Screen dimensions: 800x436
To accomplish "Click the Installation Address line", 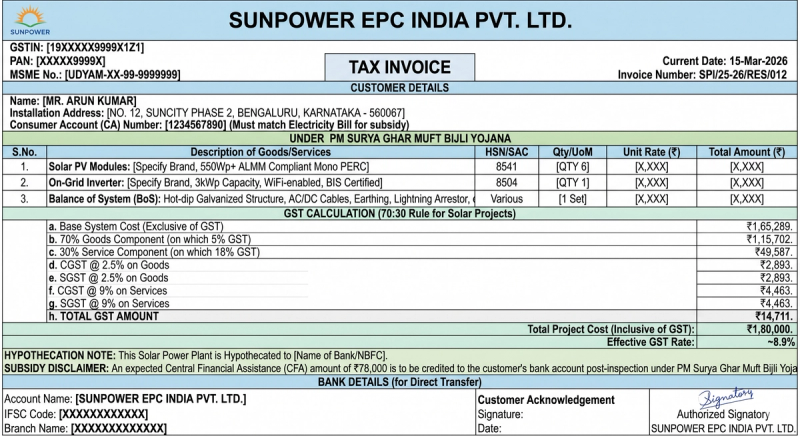I will click(x=207, y=113).
